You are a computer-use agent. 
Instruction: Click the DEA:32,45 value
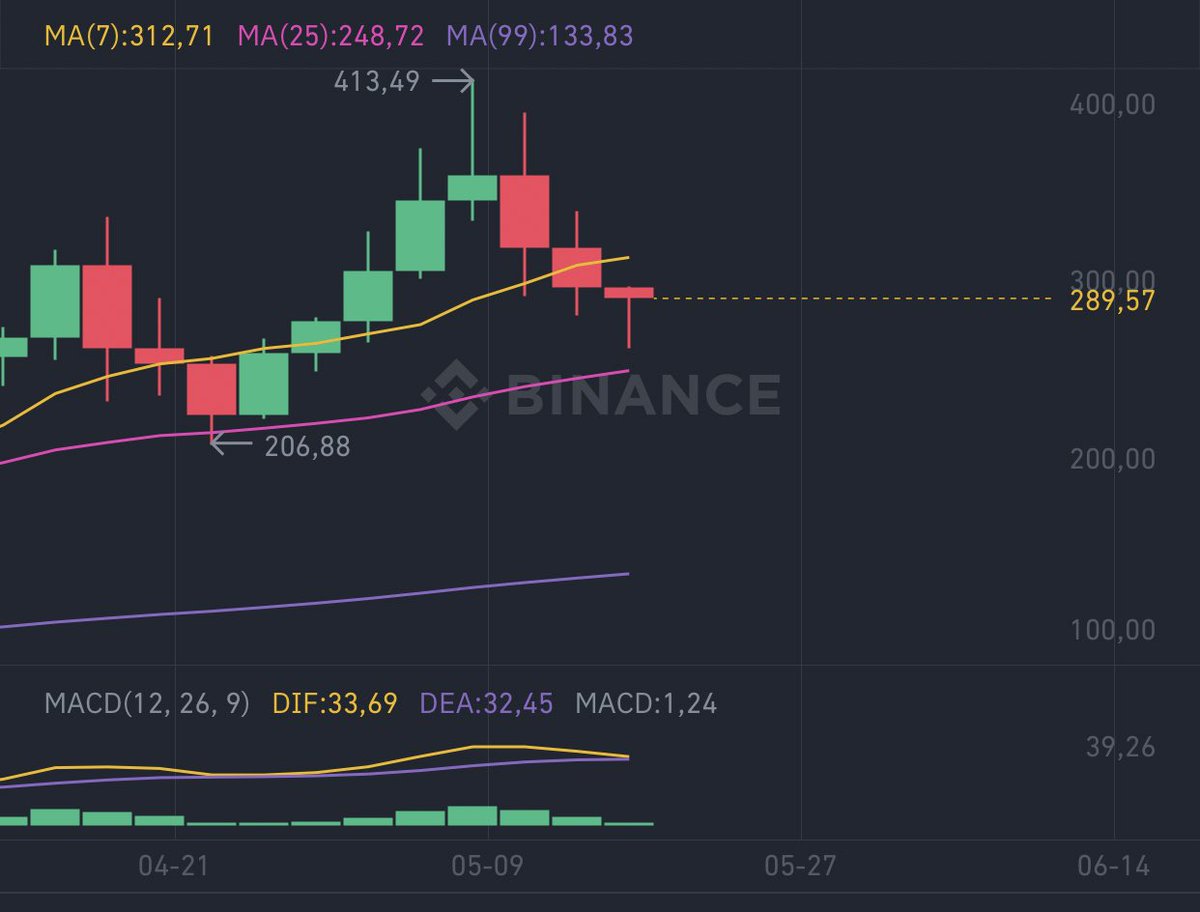[x=486, y=704]
